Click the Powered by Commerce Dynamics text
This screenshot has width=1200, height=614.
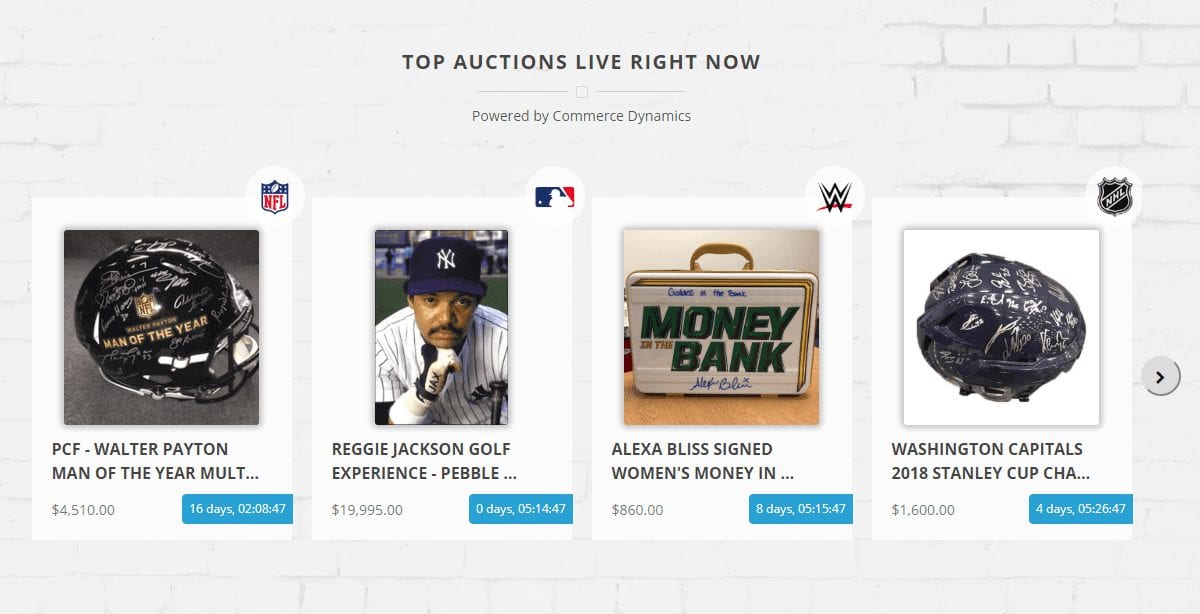tap(581, 116)
